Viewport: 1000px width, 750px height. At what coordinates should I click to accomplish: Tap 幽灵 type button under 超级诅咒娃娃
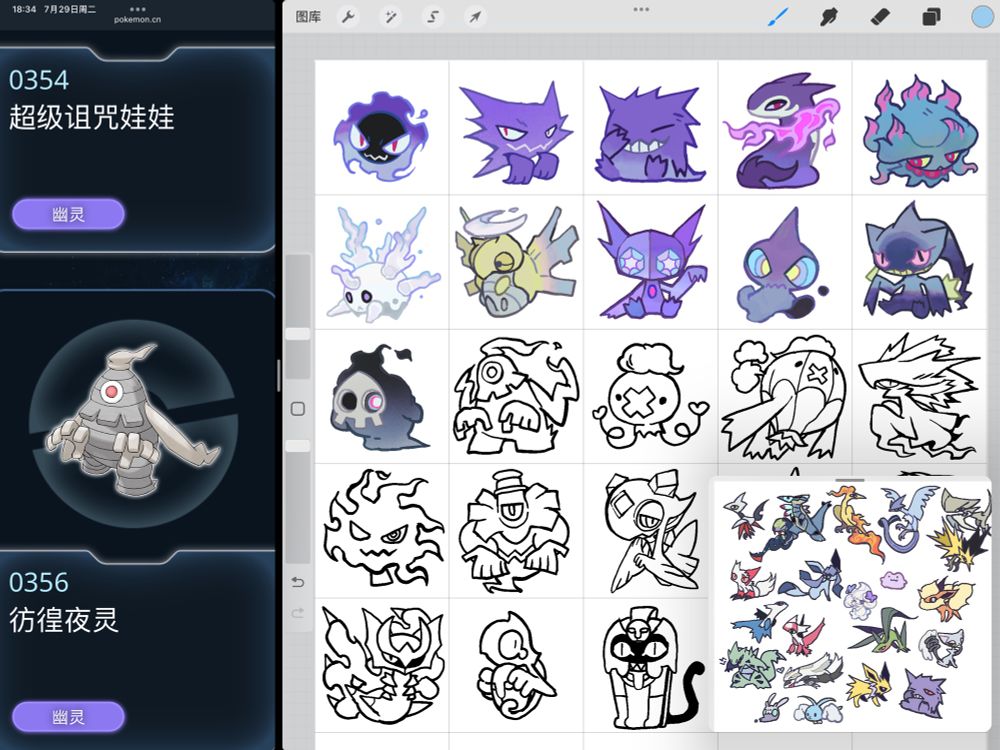pos(68,214)
